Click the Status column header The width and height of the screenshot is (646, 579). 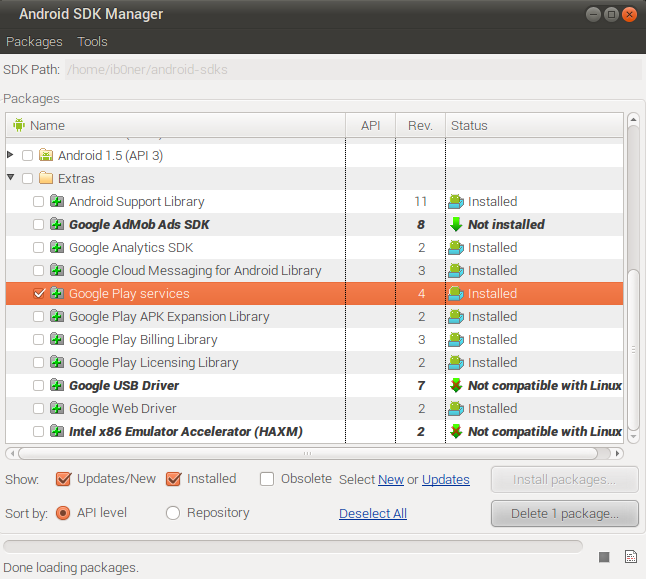[534, 125]
